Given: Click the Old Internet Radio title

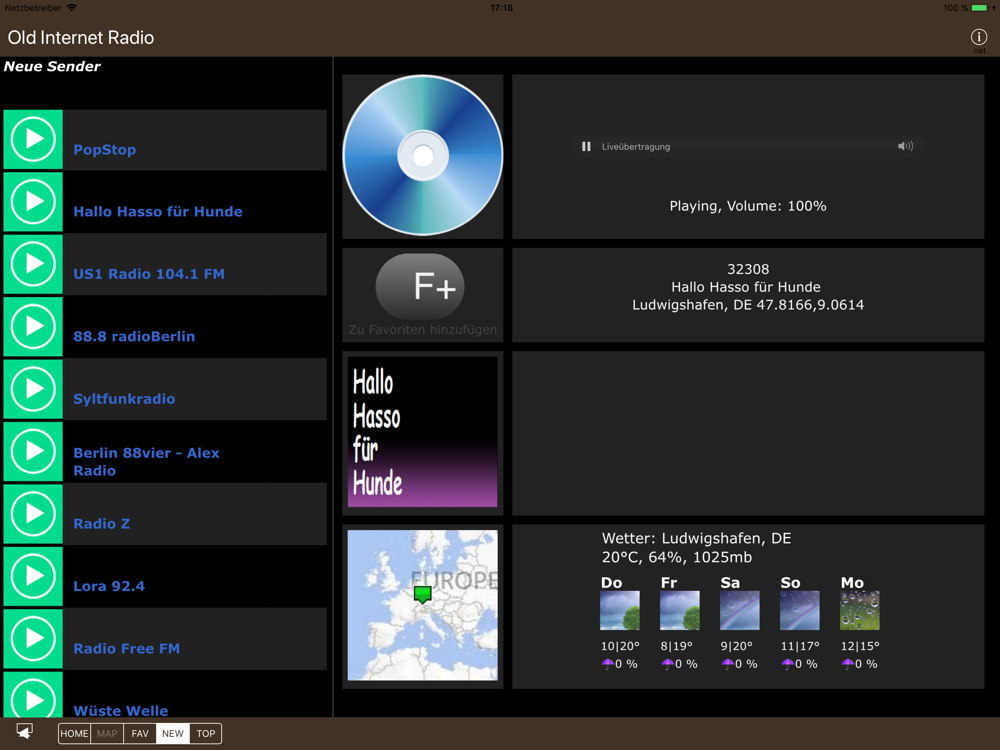Looking at the screenshot, I should tap(81, 38).
